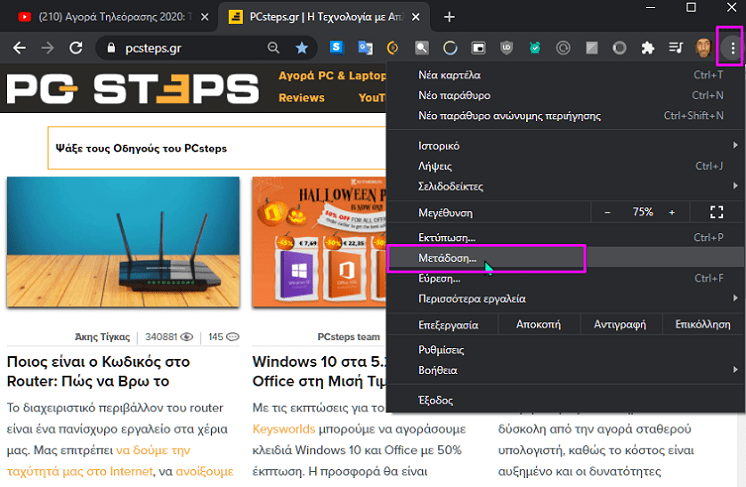Expand Περισσότερα εργαλεία submenu
Screen dimensions: 746x487
coord(566,299)
